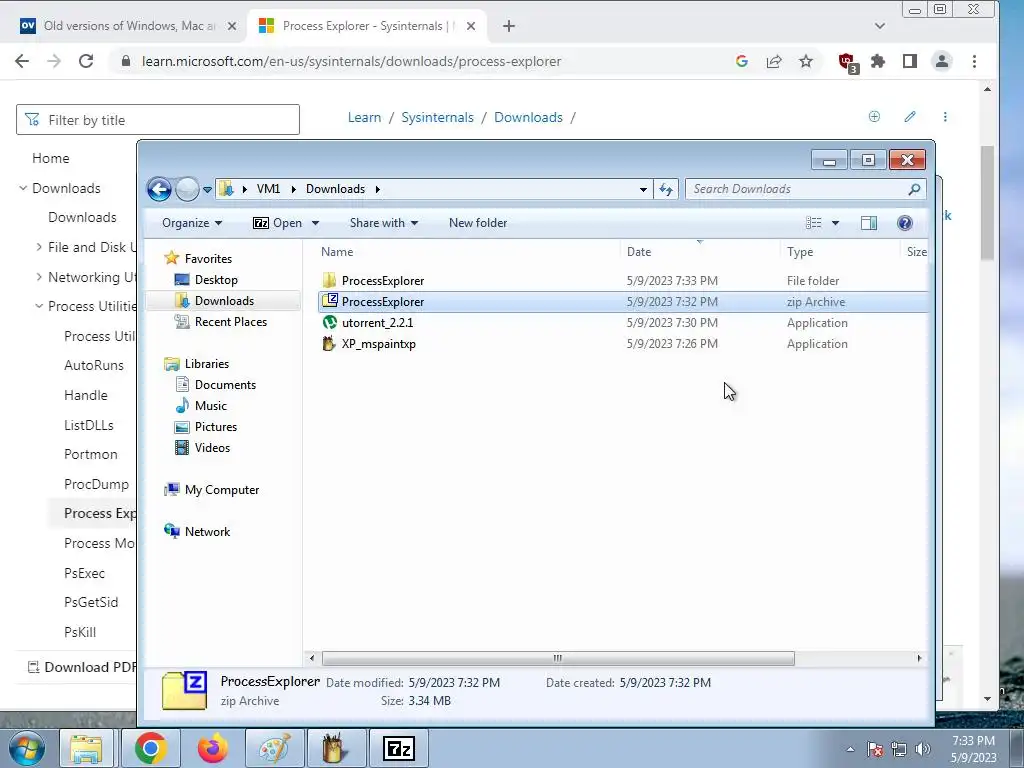1024x768 pixels.
Task: Open the Organize menu
Action: [192, 223]
